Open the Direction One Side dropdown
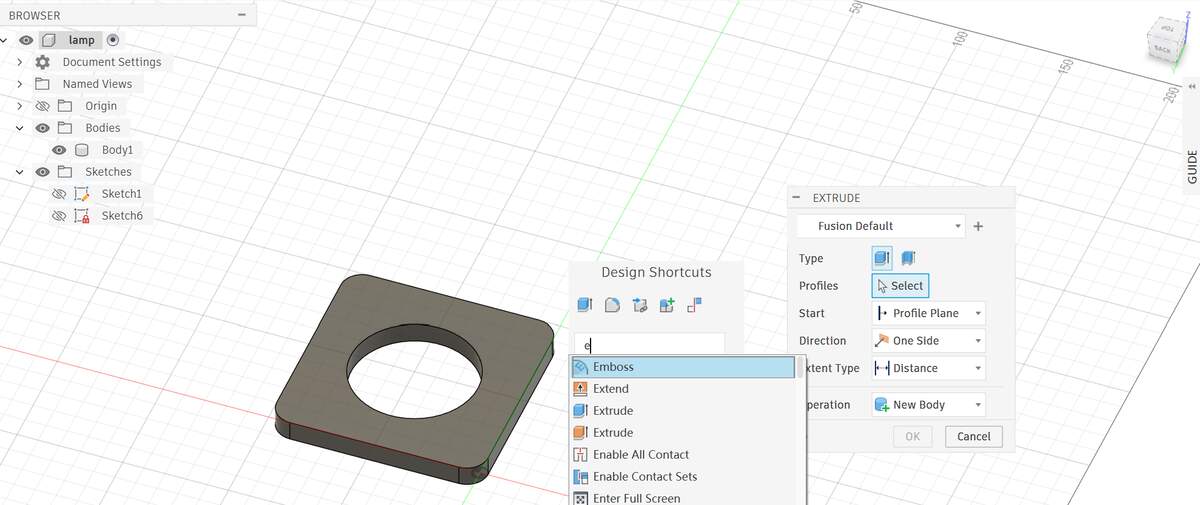This screenshot has width=1200, height=505. (928, 341)
